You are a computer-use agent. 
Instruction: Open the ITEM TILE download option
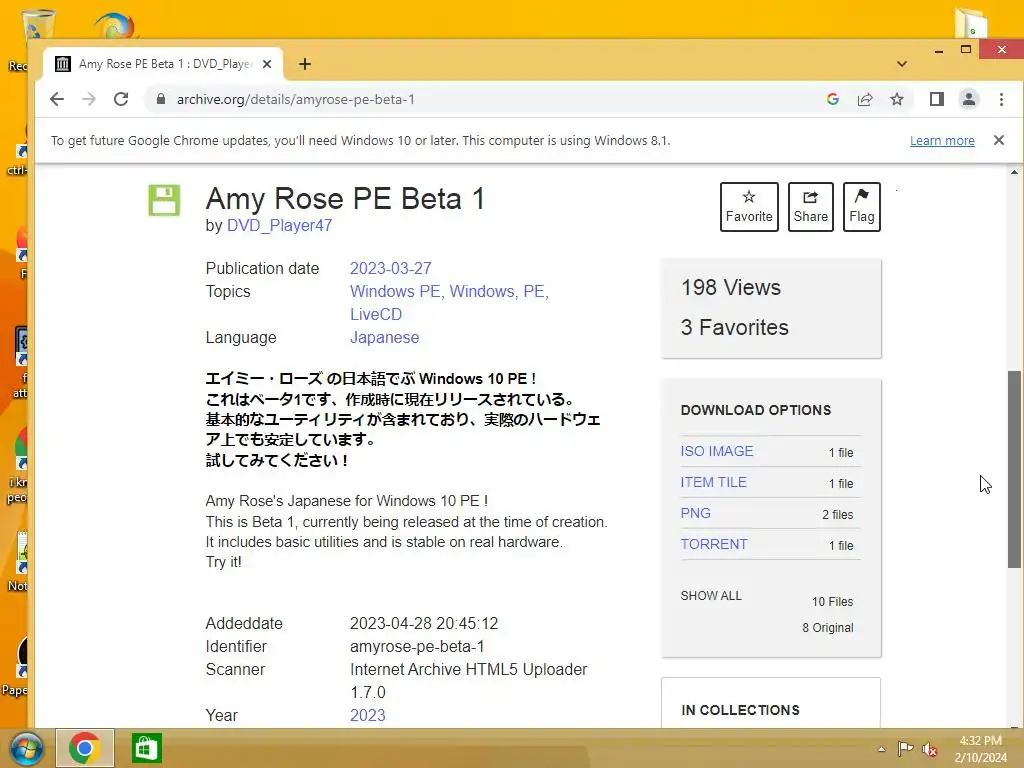(713, 482)
